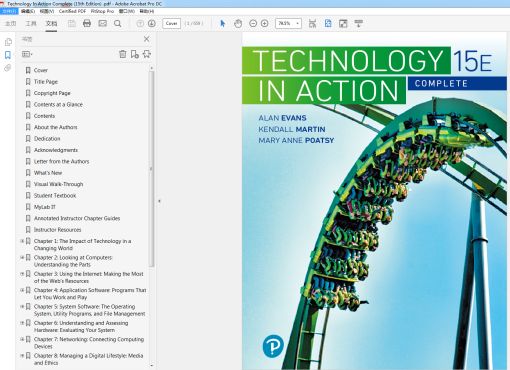Open the PitStop Pro menu
The image size is (510, 370).
102,11
